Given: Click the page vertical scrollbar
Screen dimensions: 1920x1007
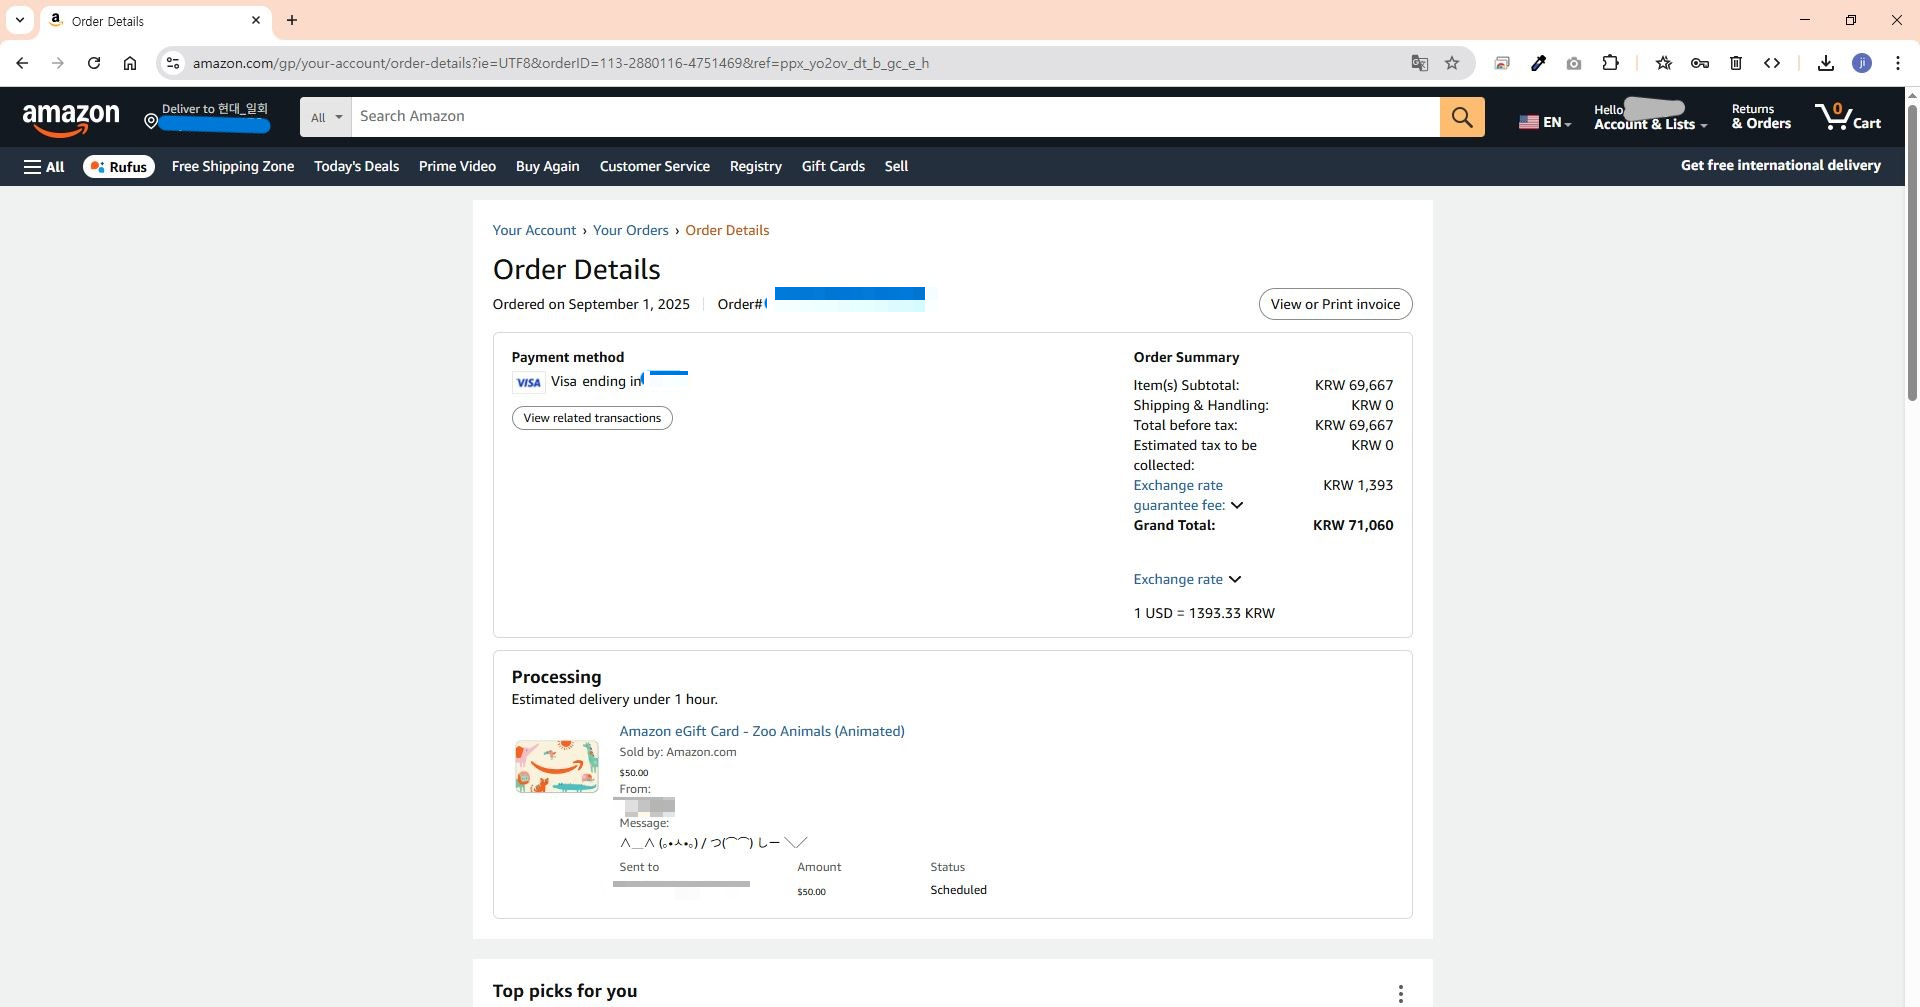Looking at the screenshot, I should coord(1912,252).
